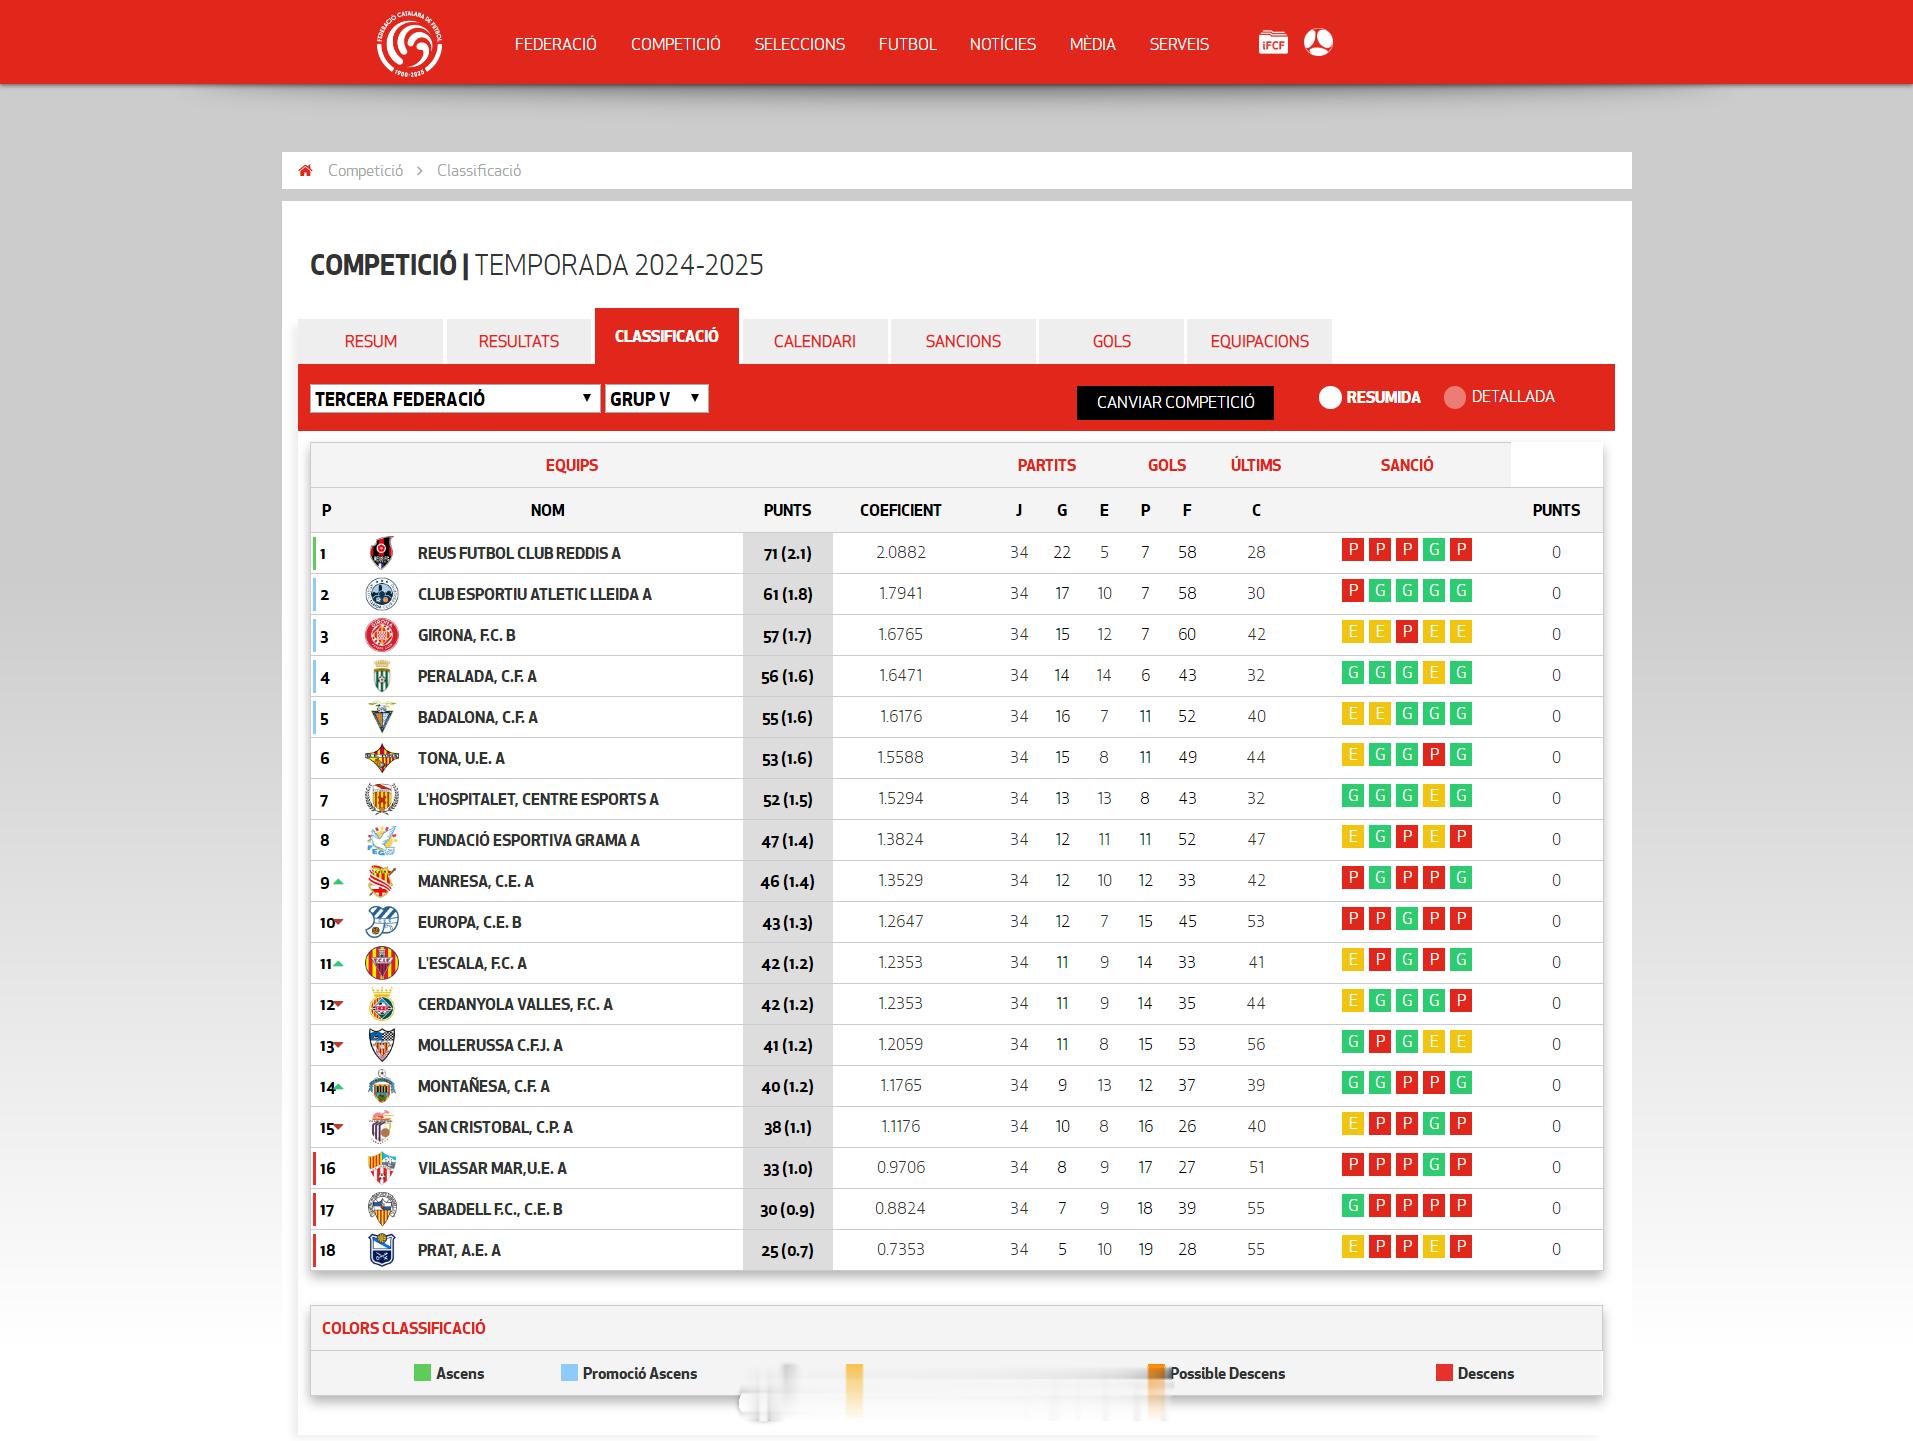Click Girona B's red P result badge
1913x1441 pixels.
pyautogui.click(x=1407, y=631)
